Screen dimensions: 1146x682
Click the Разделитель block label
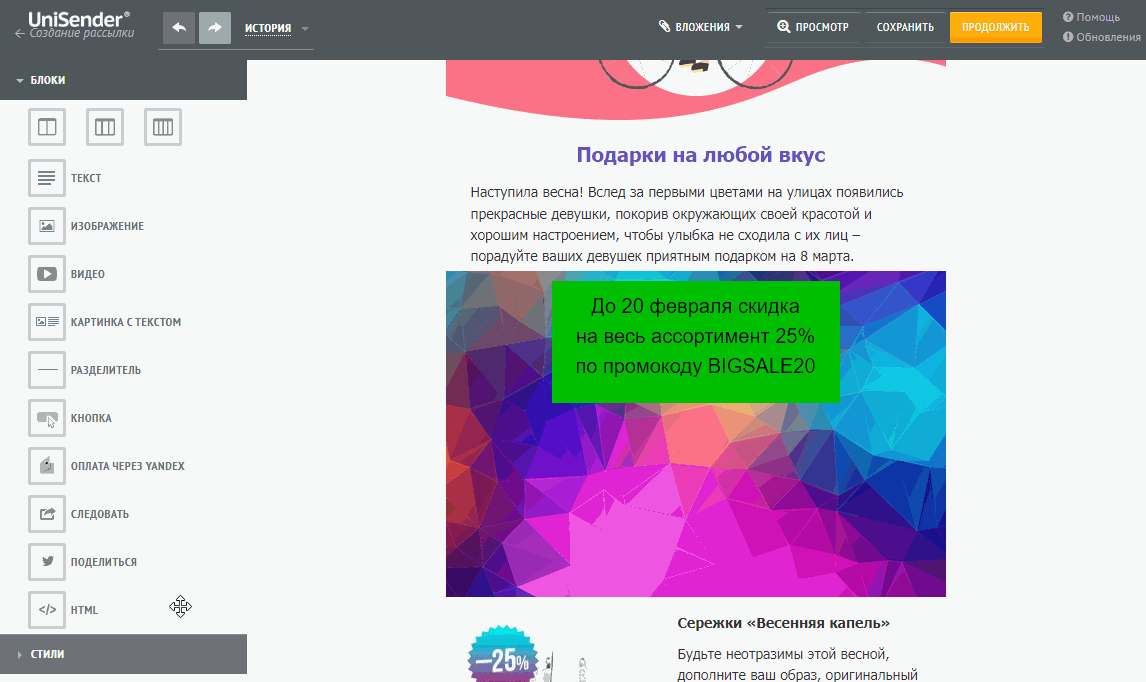tap(106, 370)
